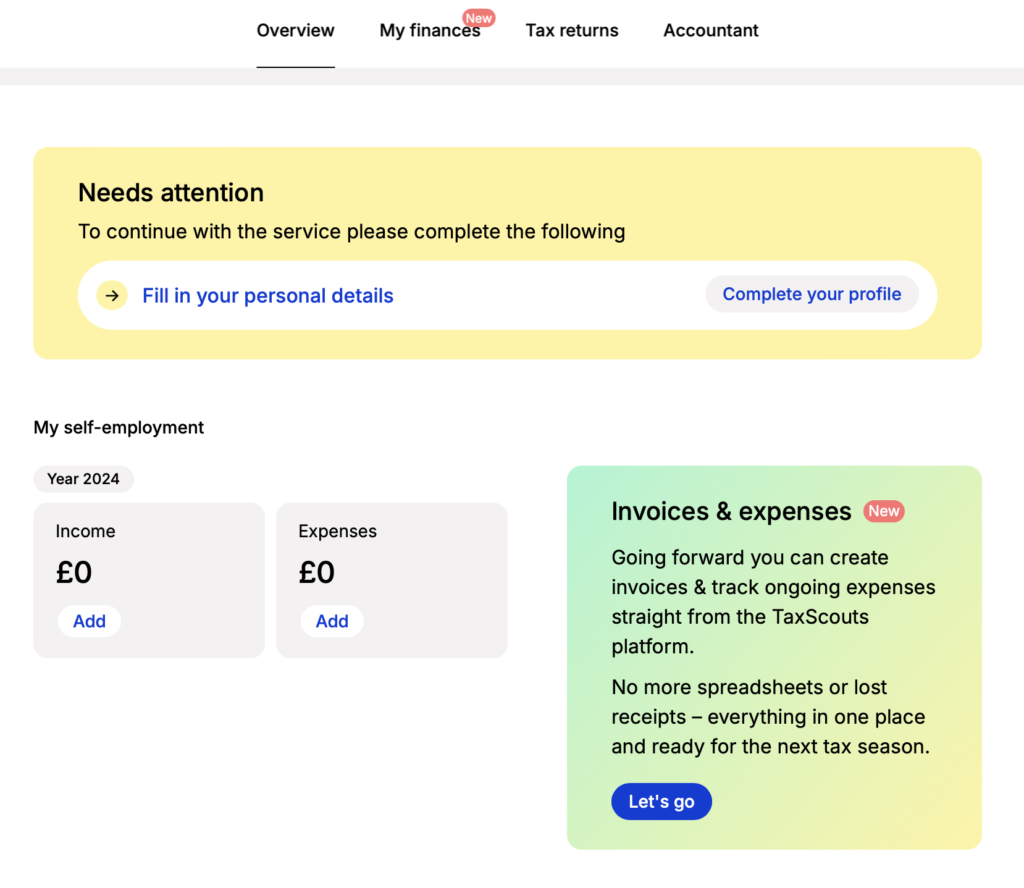Open the Overview tab
This screenshot has width=1024, height=888.
click(x=295, y=31)
